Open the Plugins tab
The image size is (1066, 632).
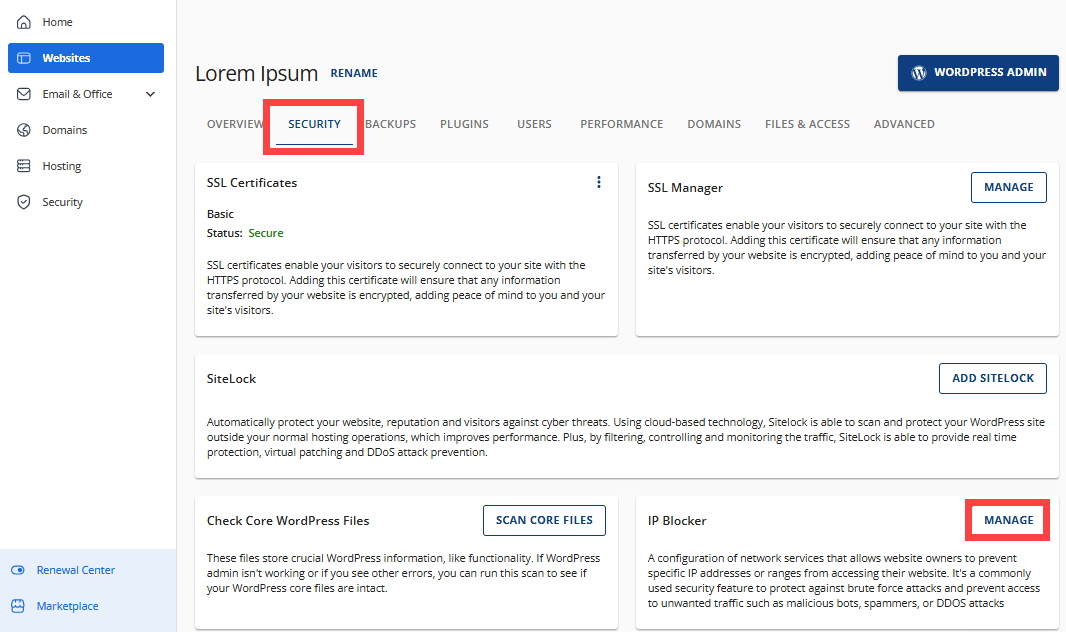(464, 124)
